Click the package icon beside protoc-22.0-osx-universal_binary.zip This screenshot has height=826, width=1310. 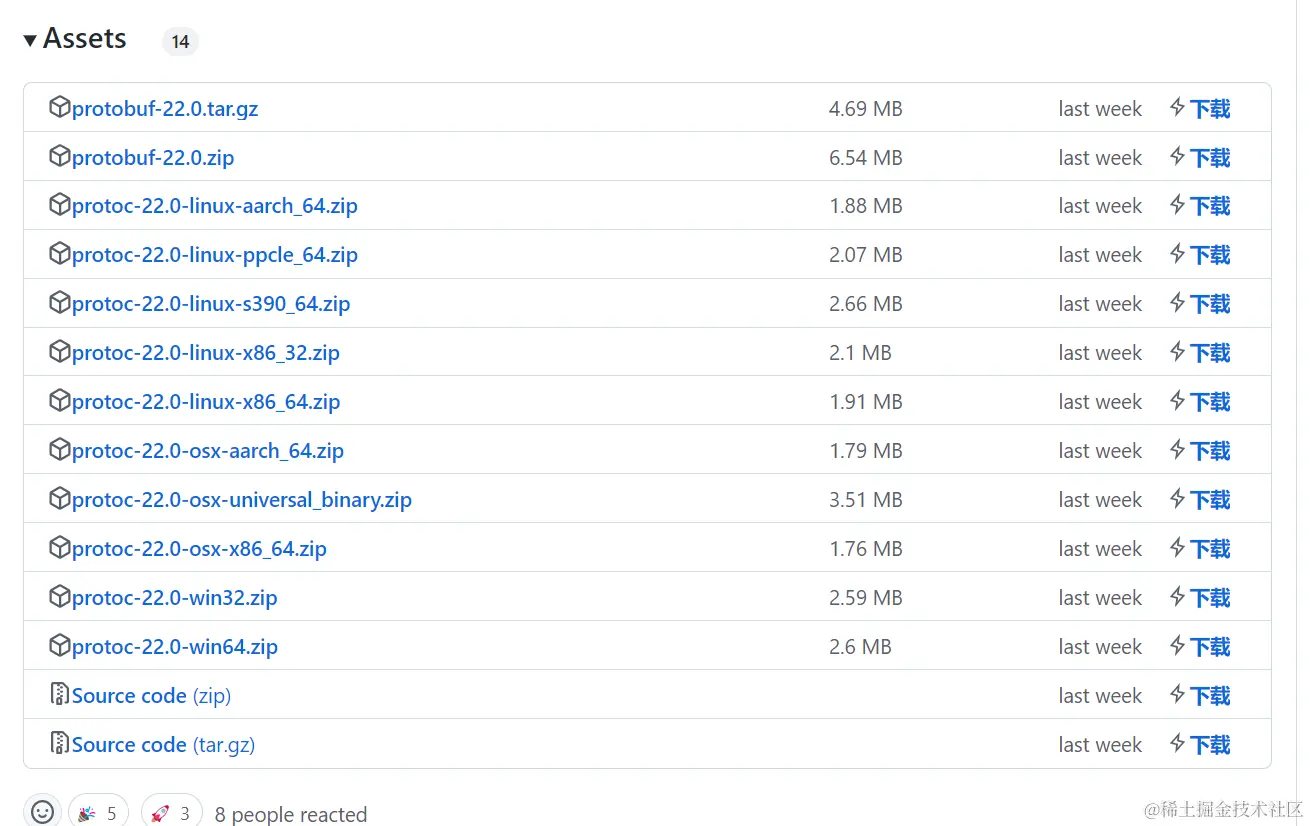(60, 499)
